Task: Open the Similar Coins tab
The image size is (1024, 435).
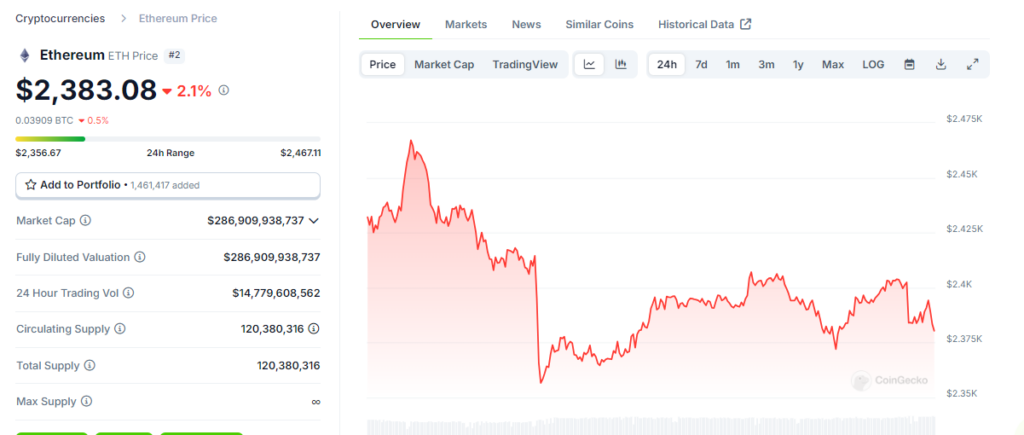Action: click(600, 25)
